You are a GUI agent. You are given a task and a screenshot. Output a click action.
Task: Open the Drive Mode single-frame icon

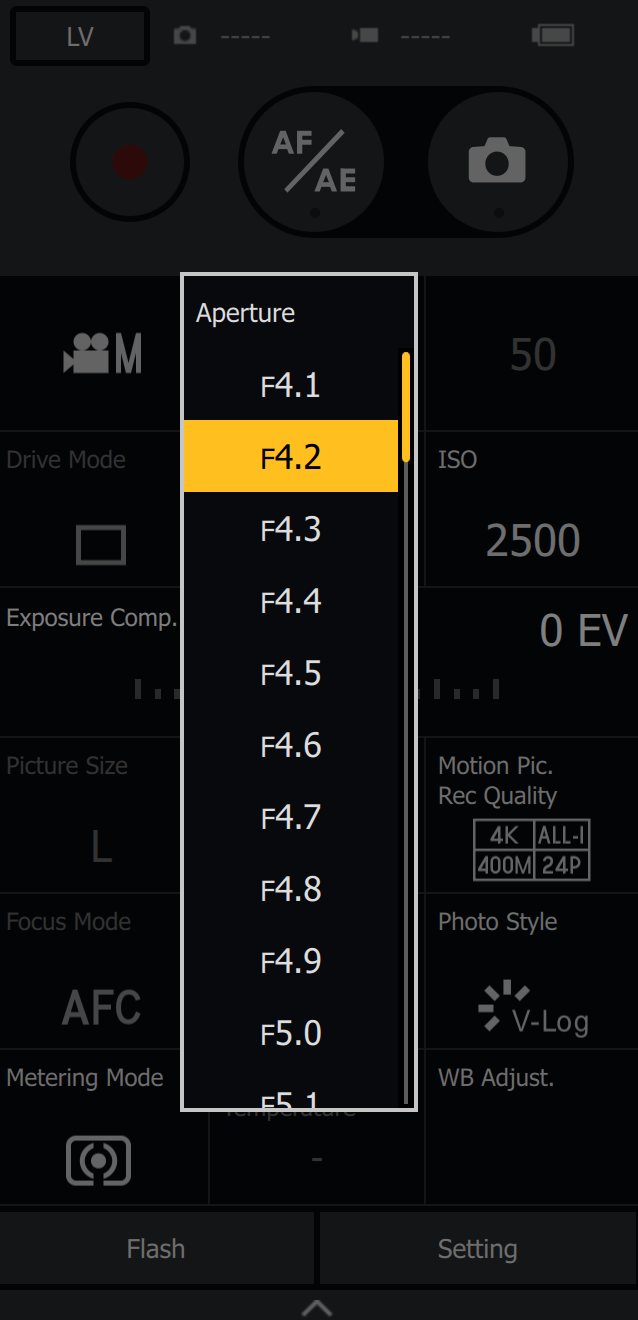pos(101,545)
